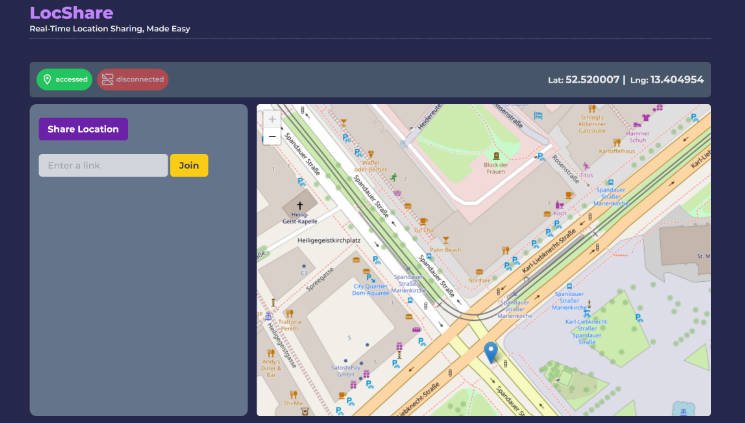Click the LocShare title
745x423 pixels.
pyautogui.click(x=71, y=13)
